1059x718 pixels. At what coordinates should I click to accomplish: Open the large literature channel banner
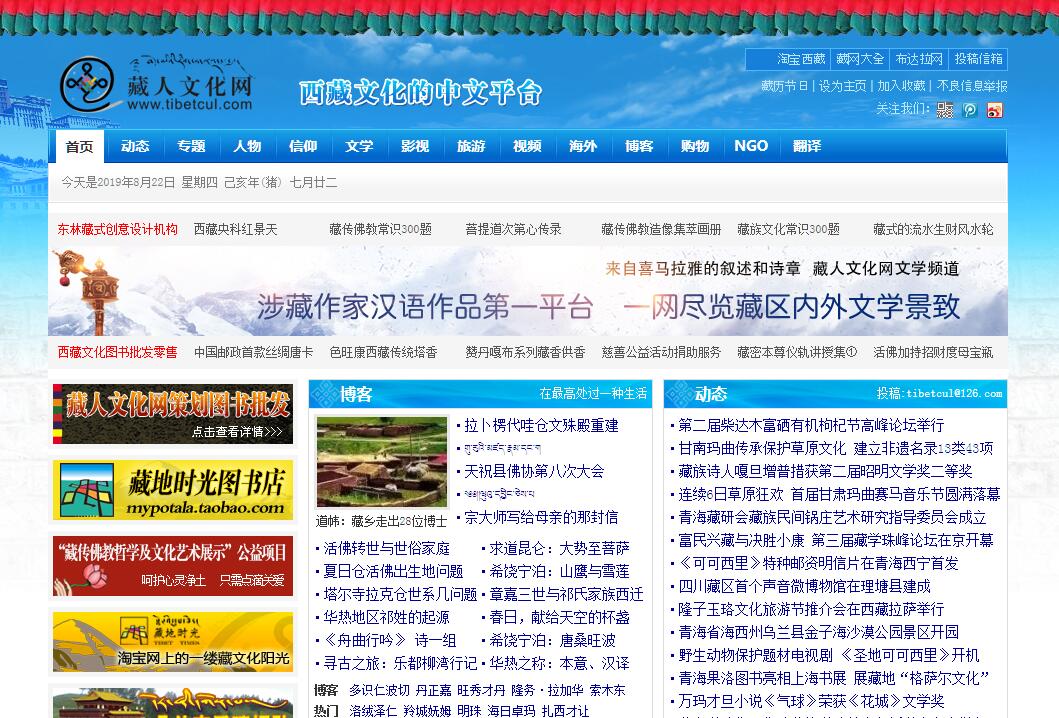point(527,291)
